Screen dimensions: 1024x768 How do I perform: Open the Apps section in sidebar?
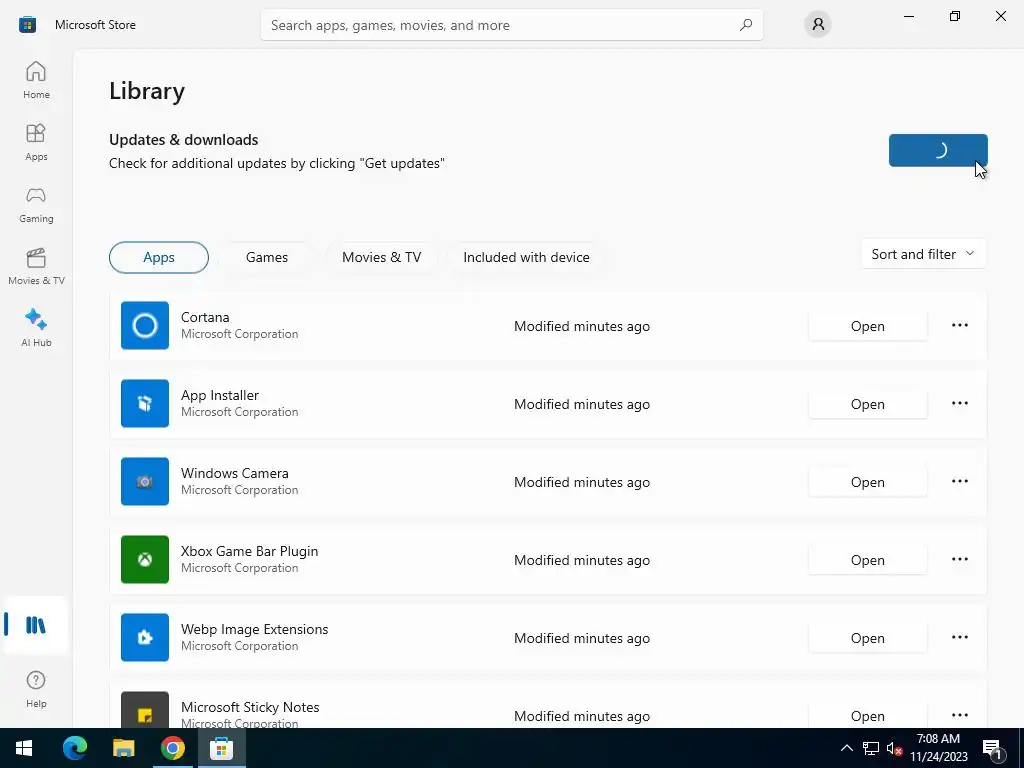pos(36,142)
